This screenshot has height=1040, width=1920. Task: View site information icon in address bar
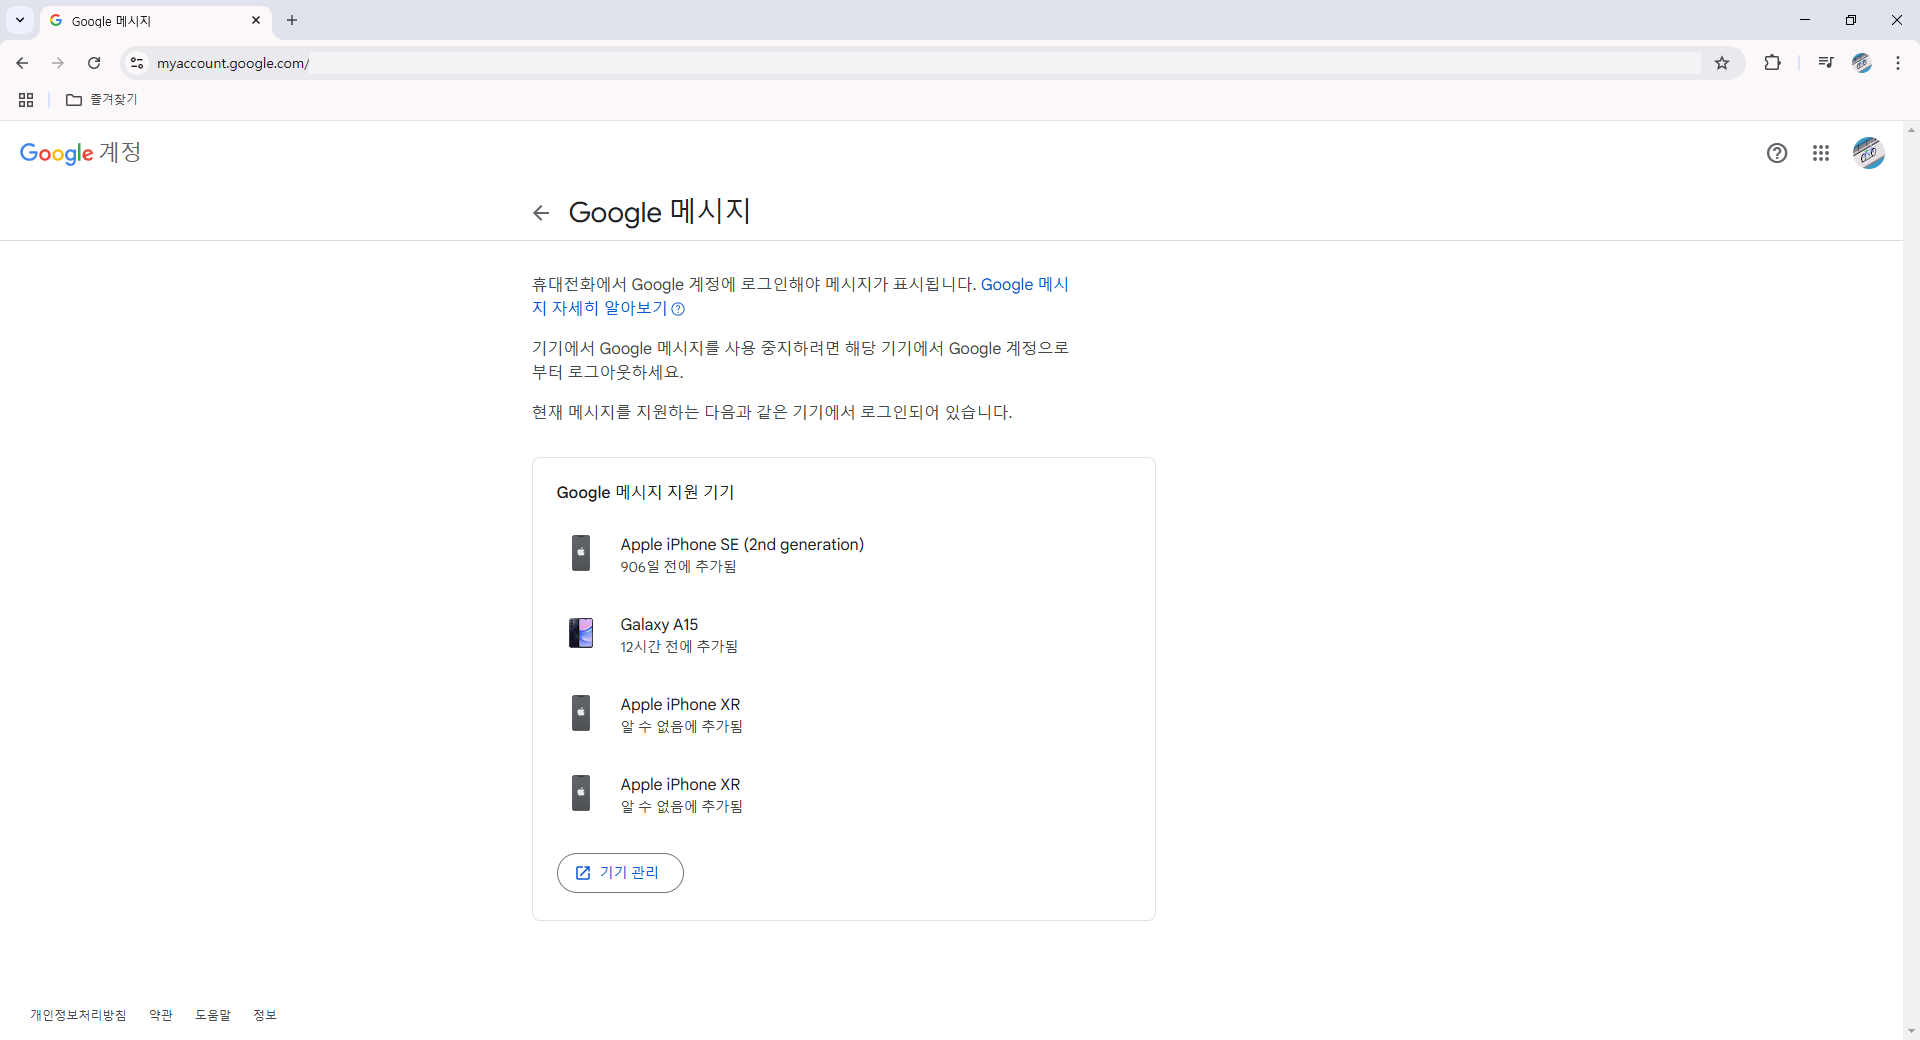(x=137, y=63)
